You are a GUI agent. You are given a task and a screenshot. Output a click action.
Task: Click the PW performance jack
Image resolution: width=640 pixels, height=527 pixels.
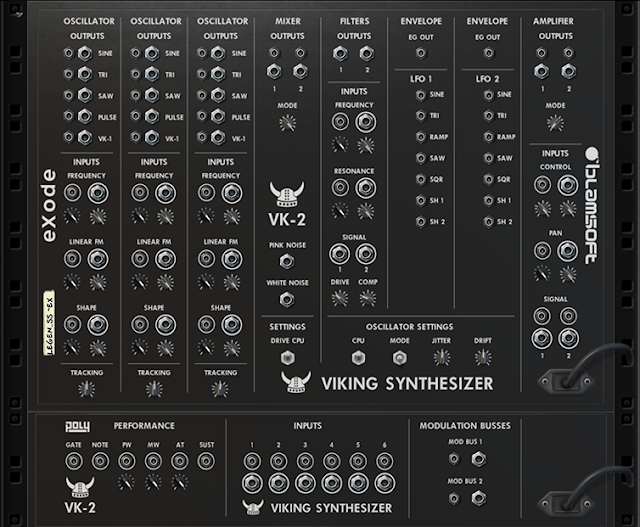pyautogui.click(x=127, y=461)
